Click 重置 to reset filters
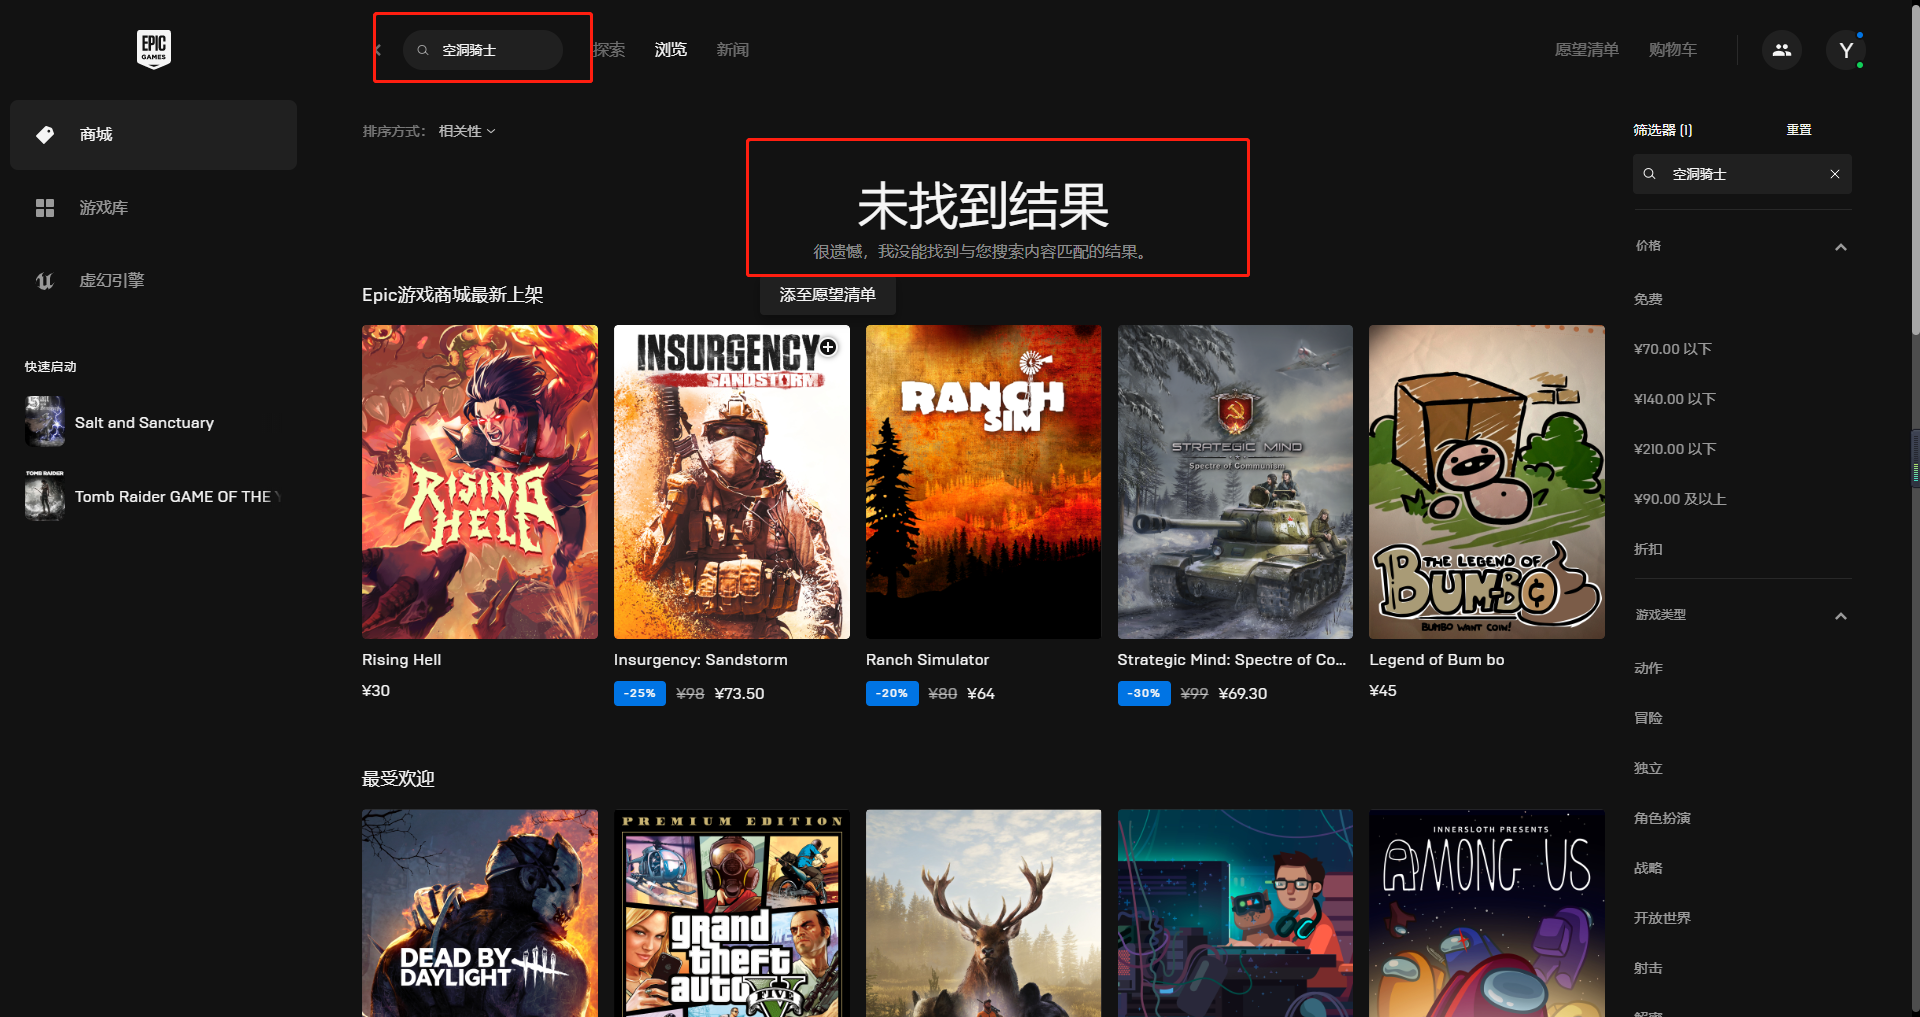The height and width of the screenshot is (1017, 1920). click(x=1799, y=130)
